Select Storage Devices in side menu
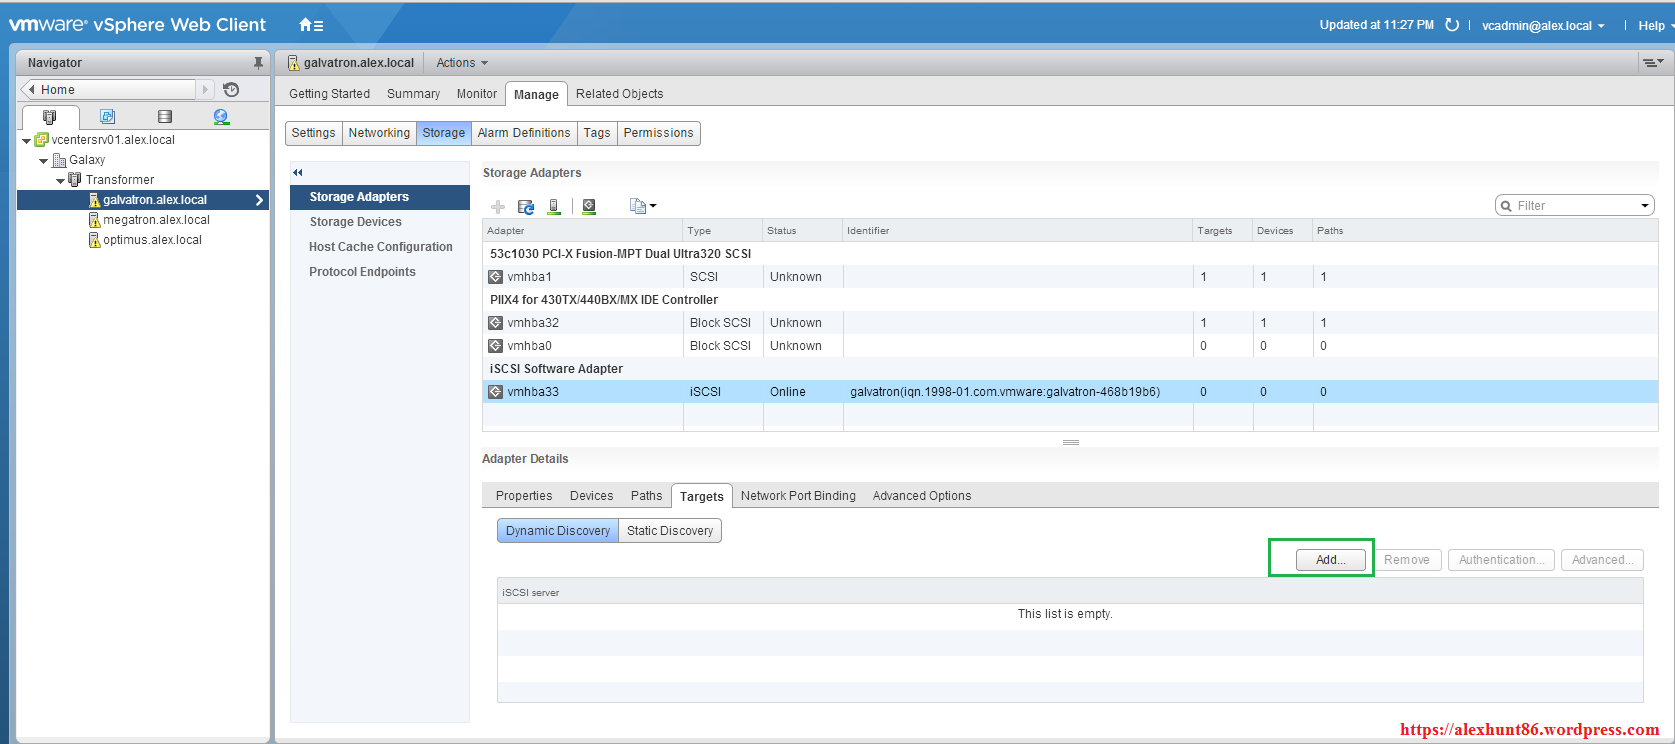Viewport: 1675px width, 744px height. click(380, 222)
